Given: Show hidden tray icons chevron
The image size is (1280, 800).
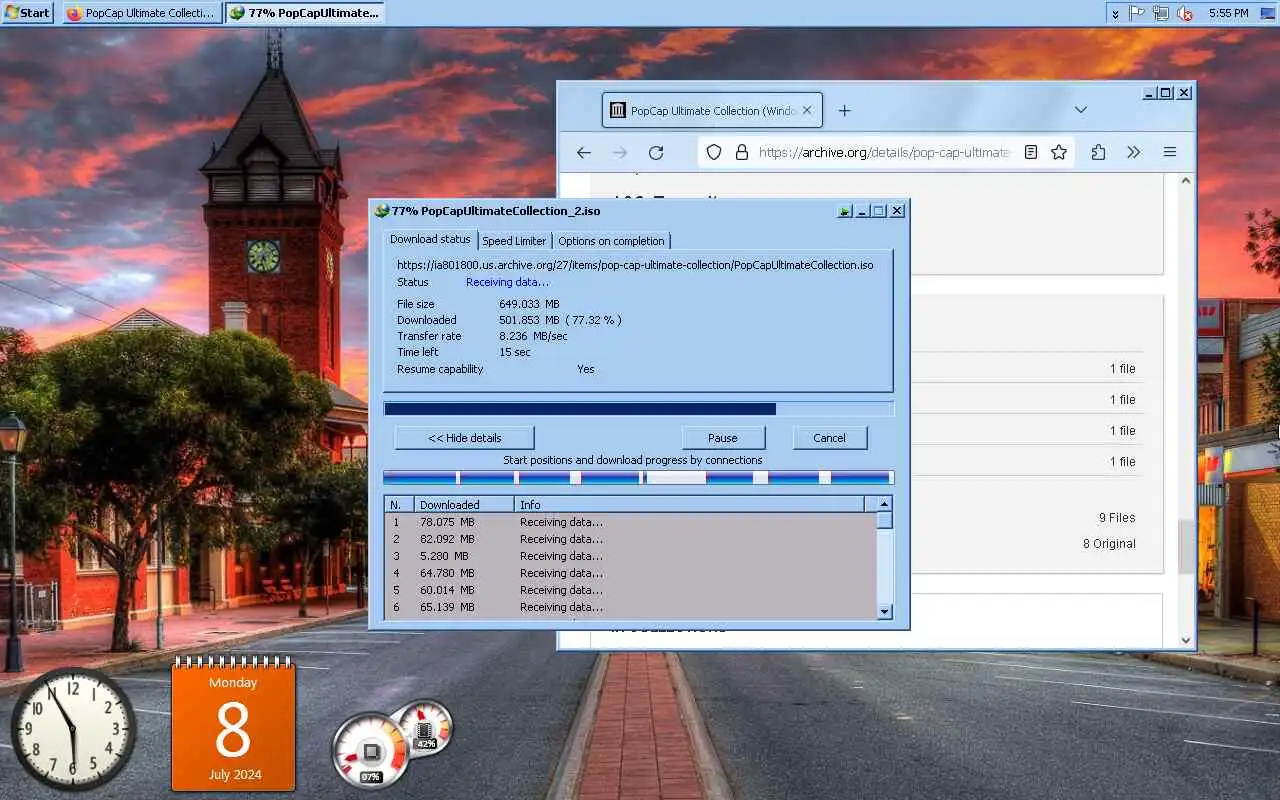Looking at the screenshot, I should [x=1115, y=13].
